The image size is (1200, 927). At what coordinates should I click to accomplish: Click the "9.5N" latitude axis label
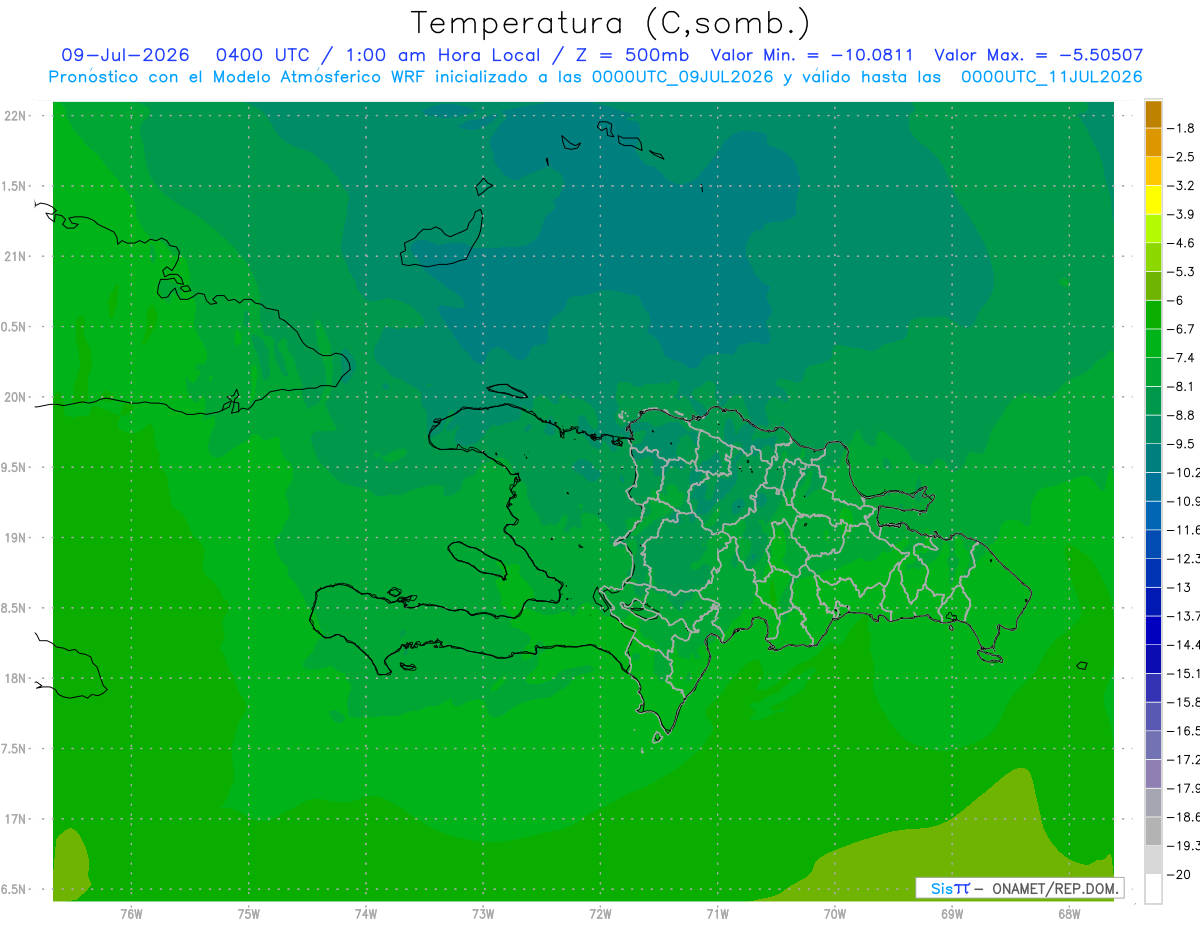coord(15,467)
